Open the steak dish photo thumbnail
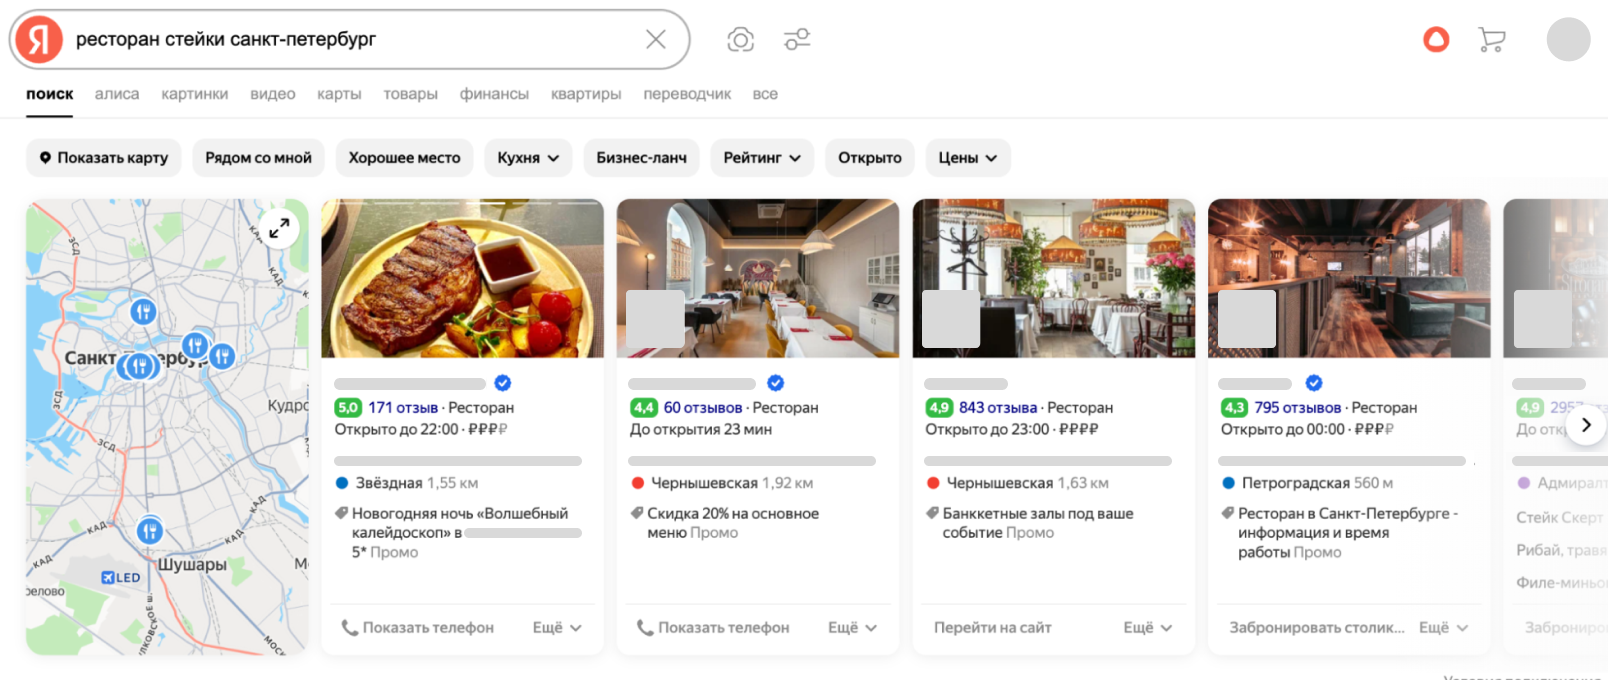 tap(462, 278)
